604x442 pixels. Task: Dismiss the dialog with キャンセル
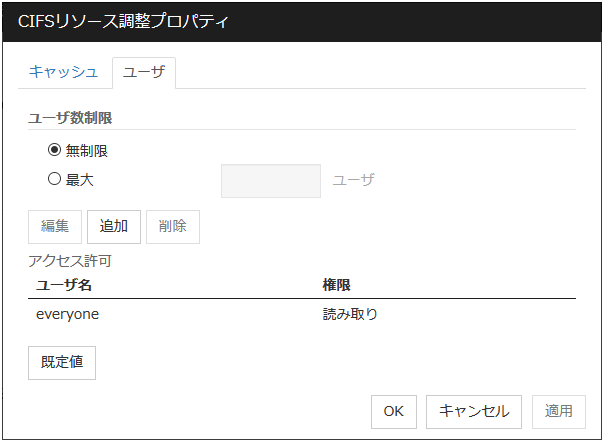[474, 410]
